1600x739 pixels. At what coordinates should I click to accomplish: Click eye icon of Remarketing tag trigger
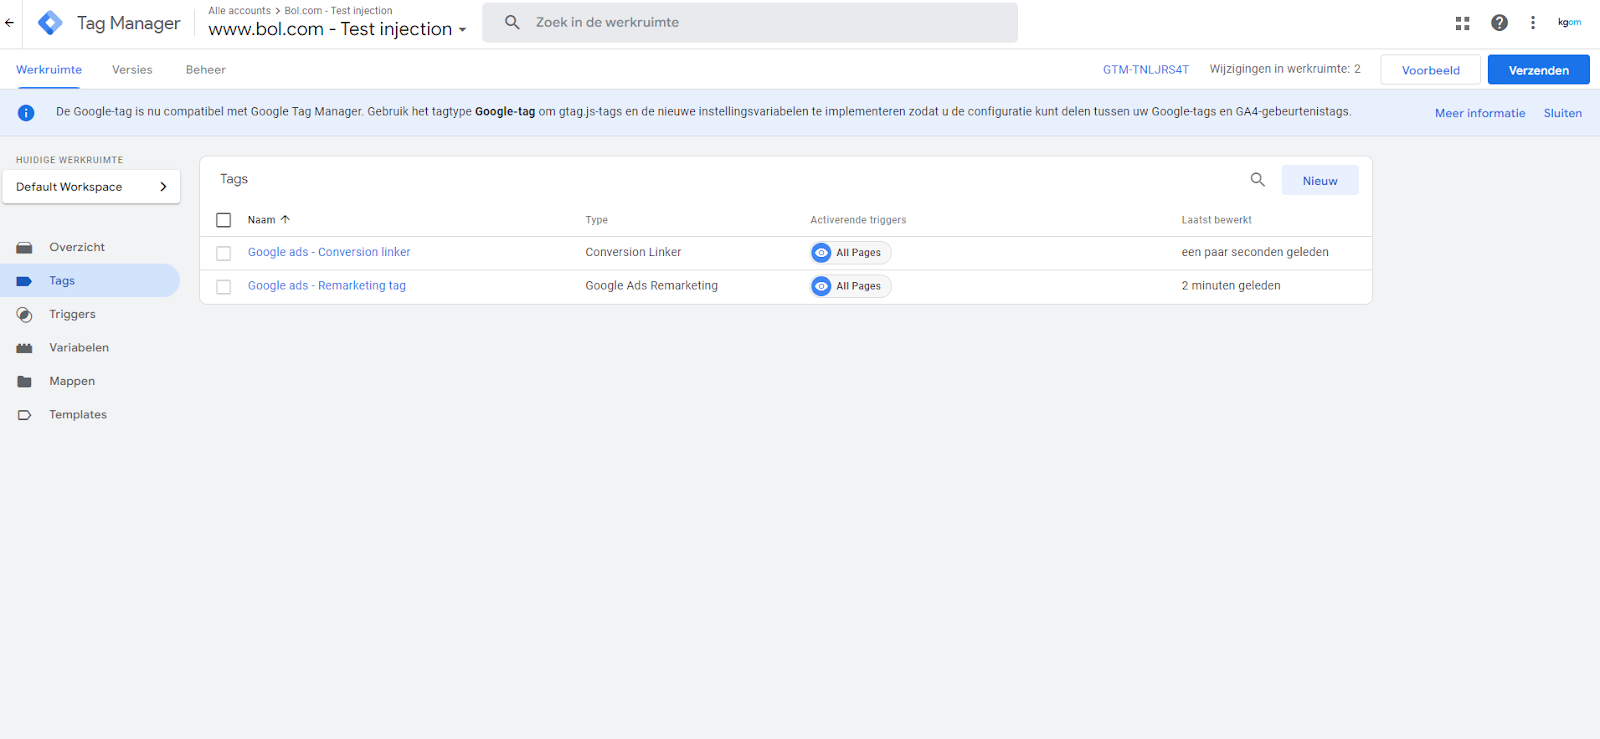821,286
